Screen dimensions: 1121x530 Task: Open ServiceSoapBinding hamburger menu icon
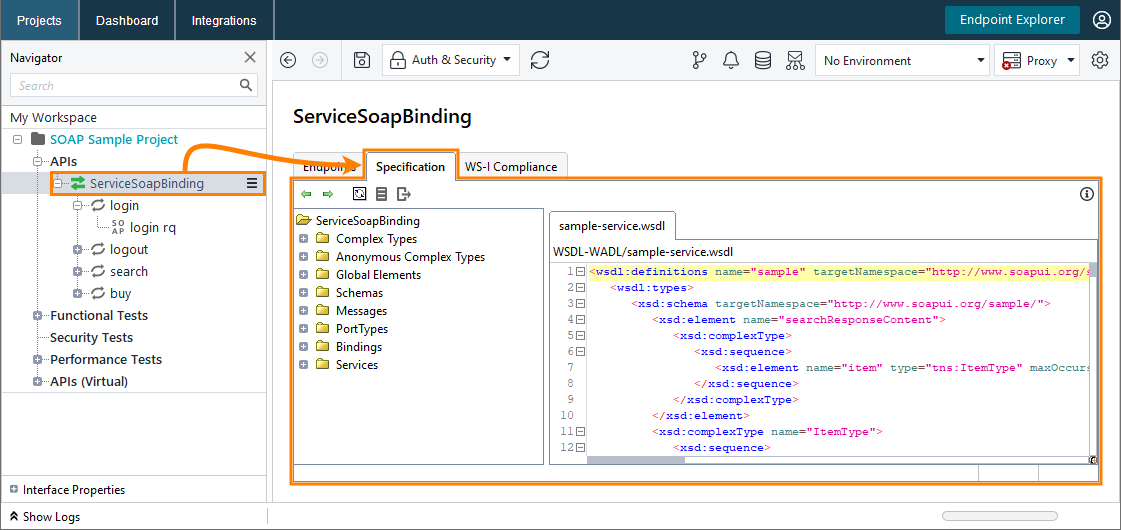coord(253,183)
